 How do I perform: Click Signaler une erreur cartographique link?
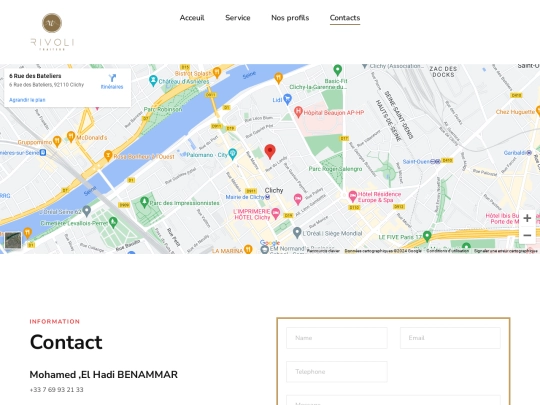click(x=506, y=251)
